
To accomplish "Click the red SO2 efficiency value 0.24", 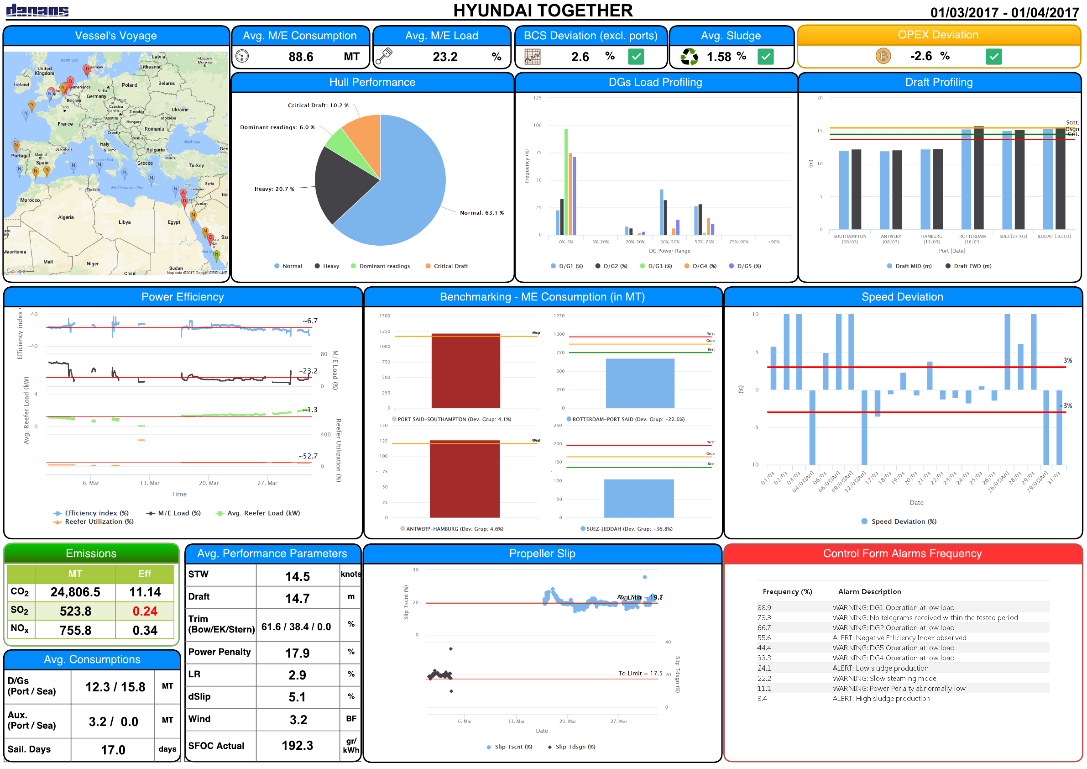I will point(145,611).
